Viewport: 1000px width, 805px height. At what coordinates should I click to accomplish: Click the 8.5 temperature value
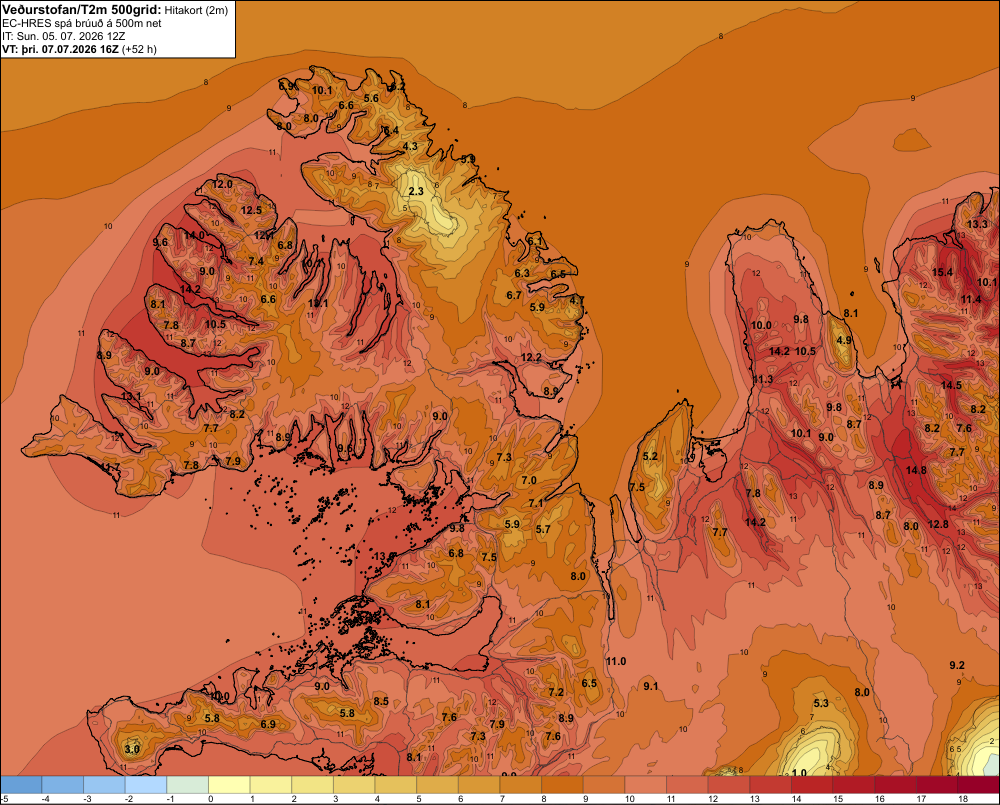(x=381, y=701)
